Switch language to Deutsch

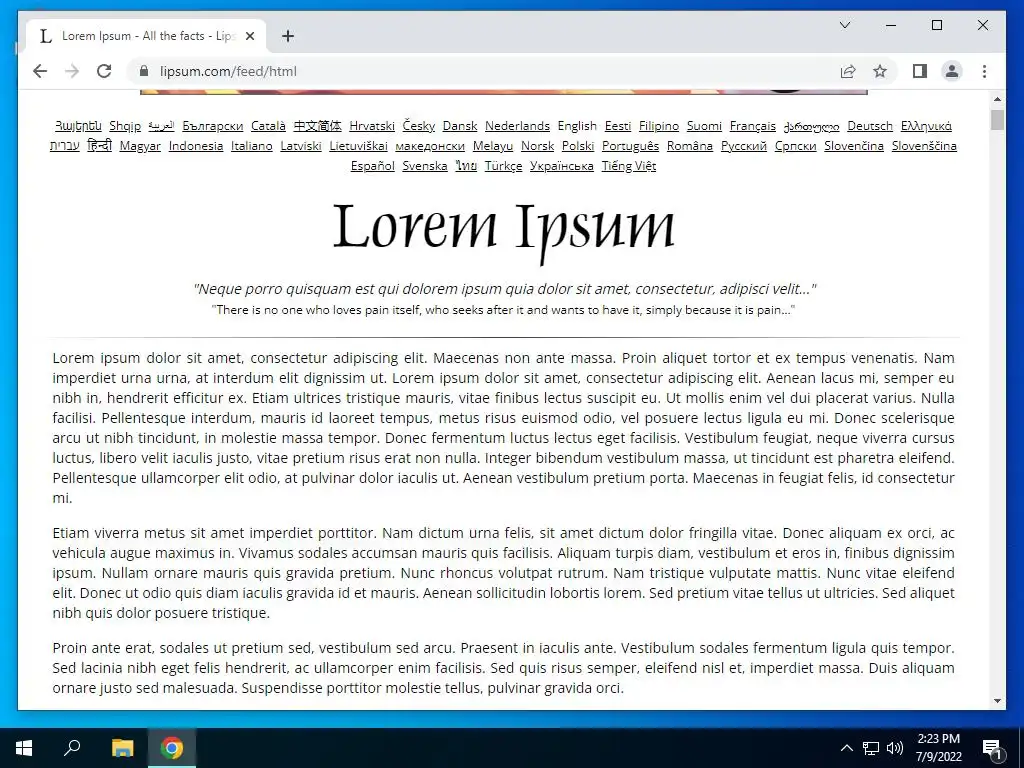coord(870,126)
